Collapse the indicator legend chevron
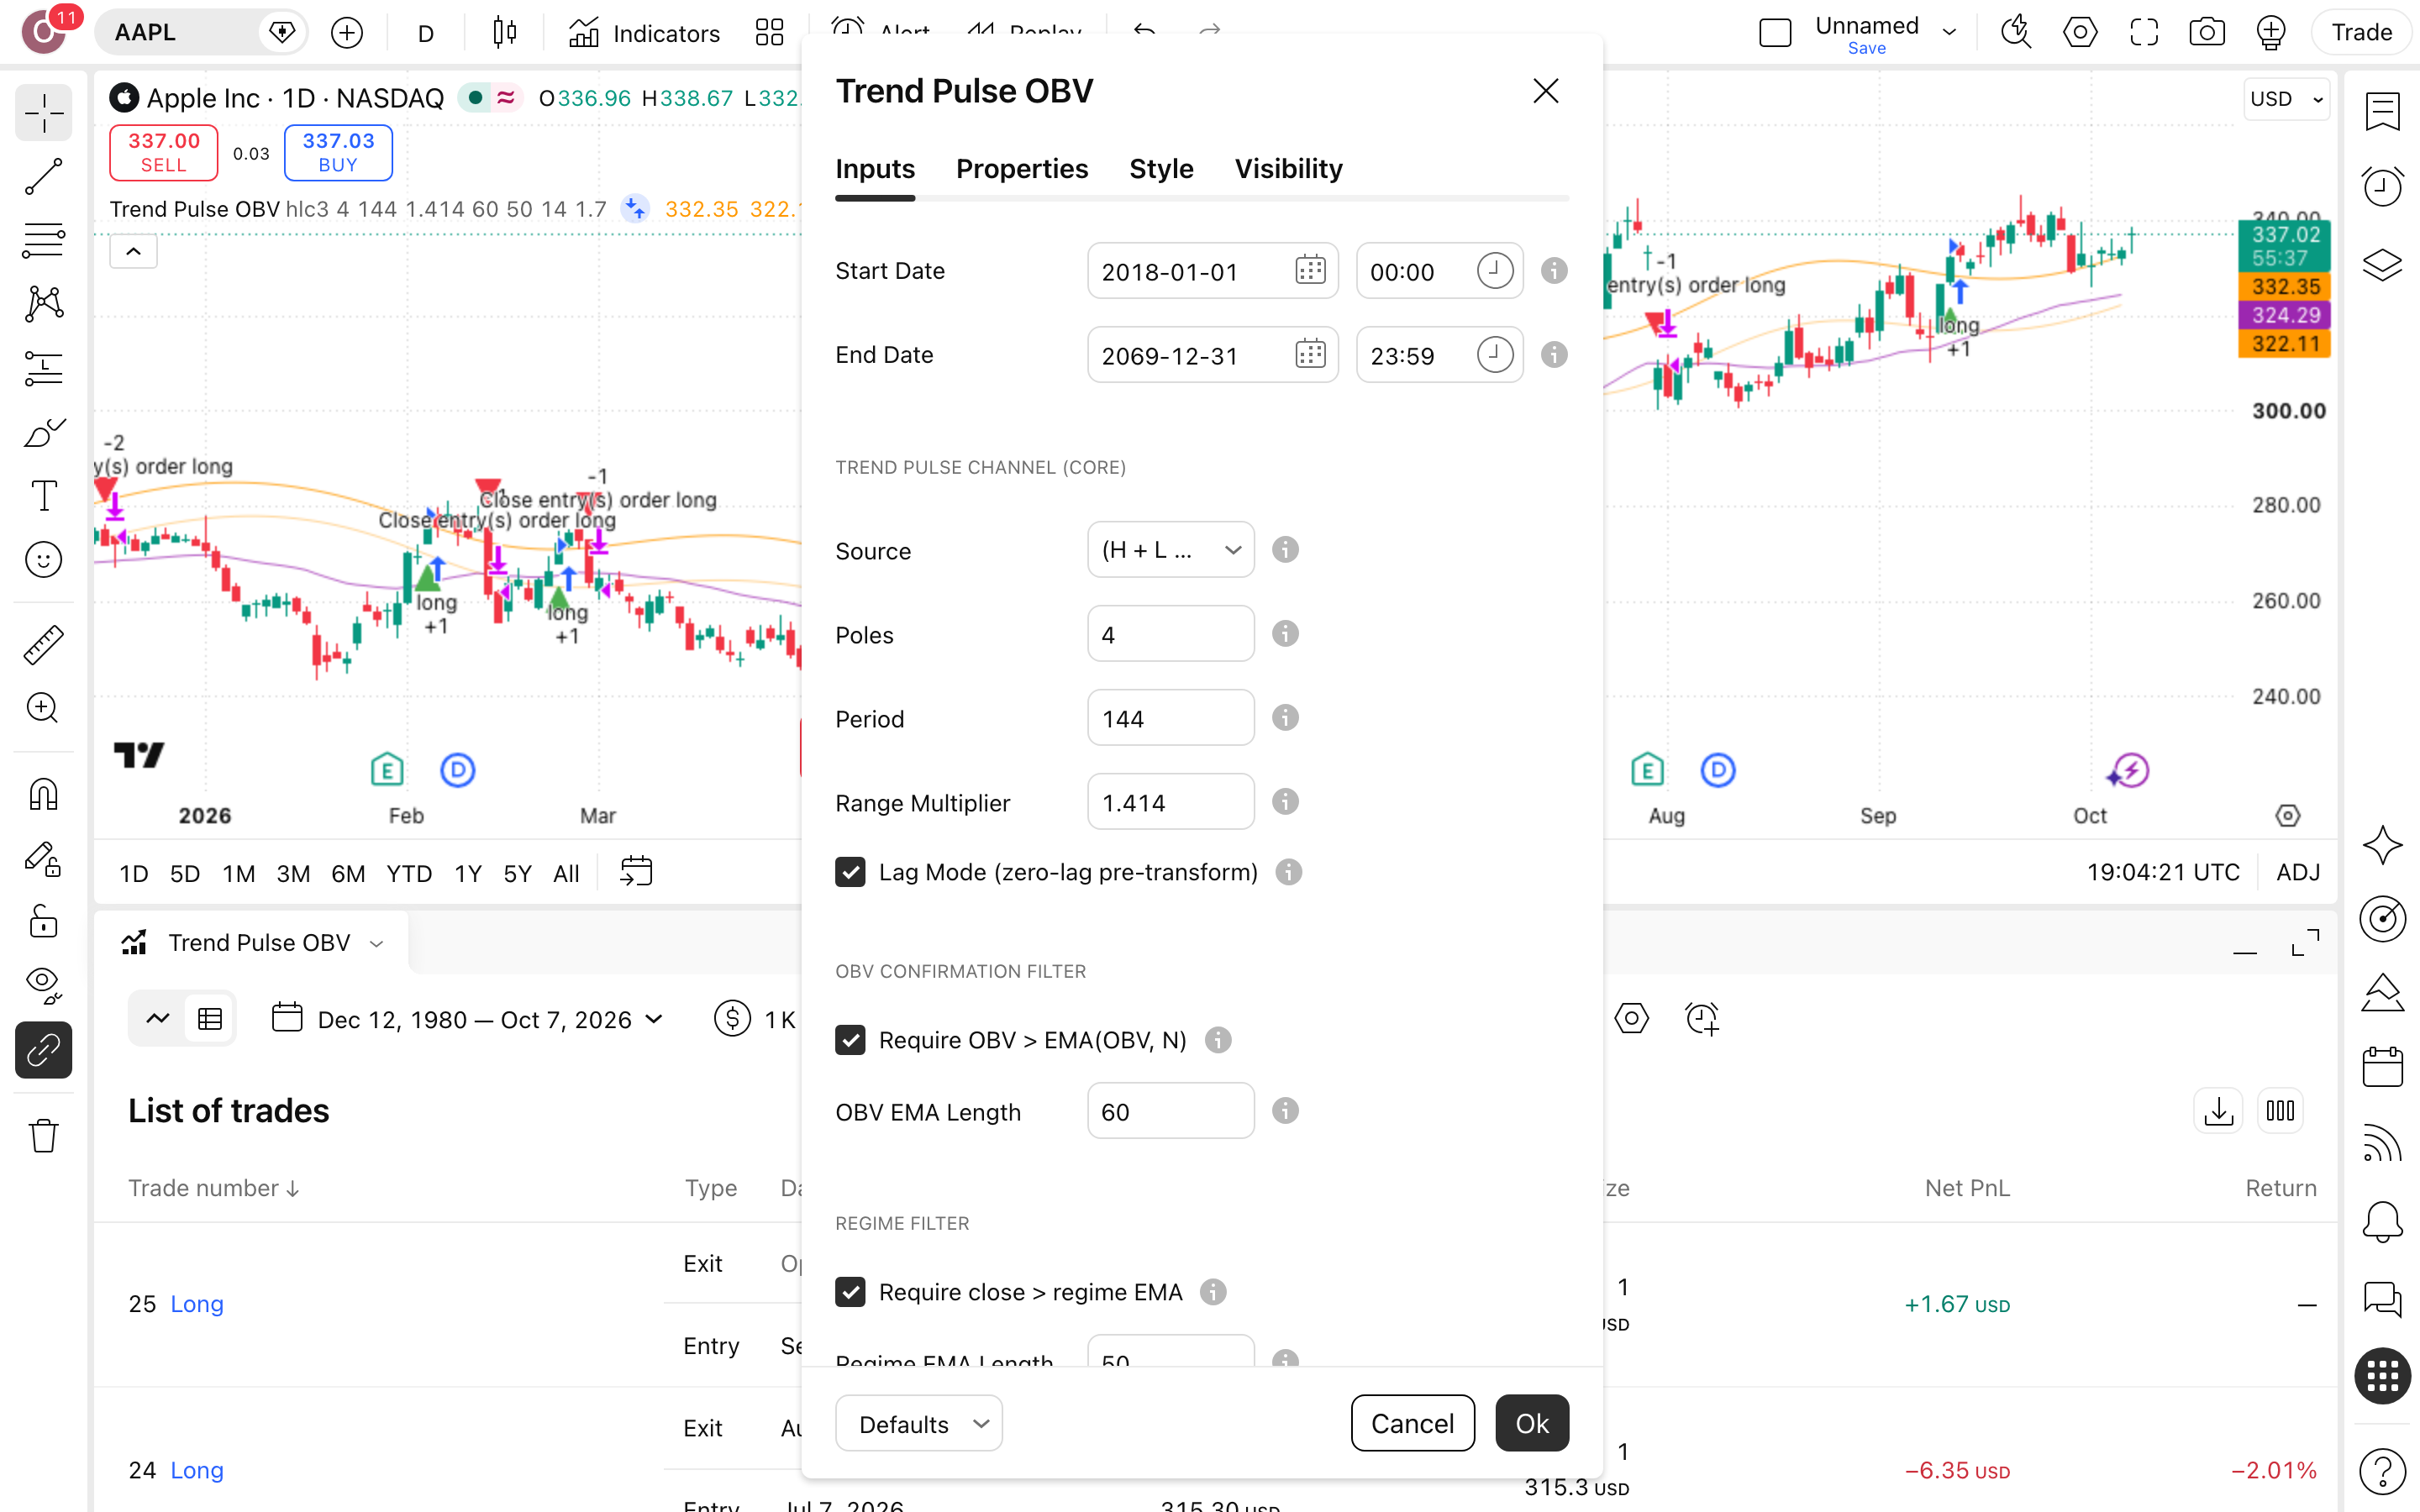The height and width of the screenshot is (1512, 2420). click(x=133, y=251)
